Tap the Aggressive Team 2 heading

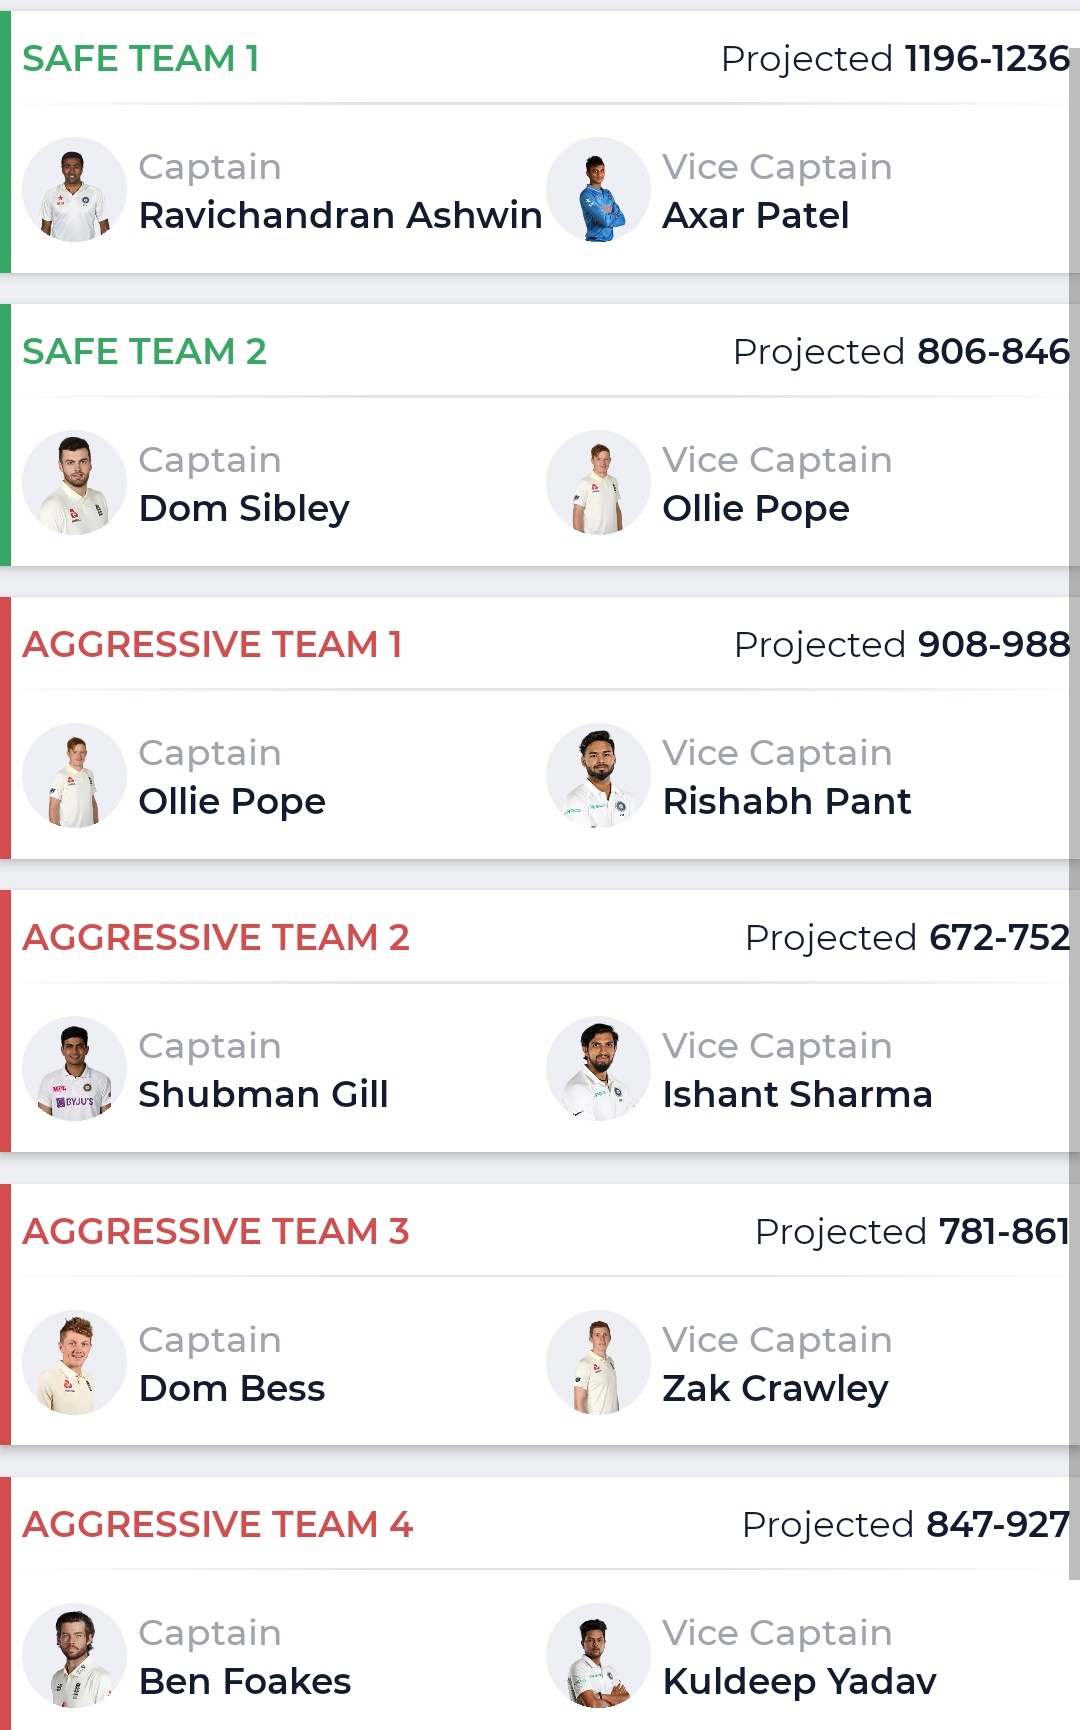(x=216, y=938)
